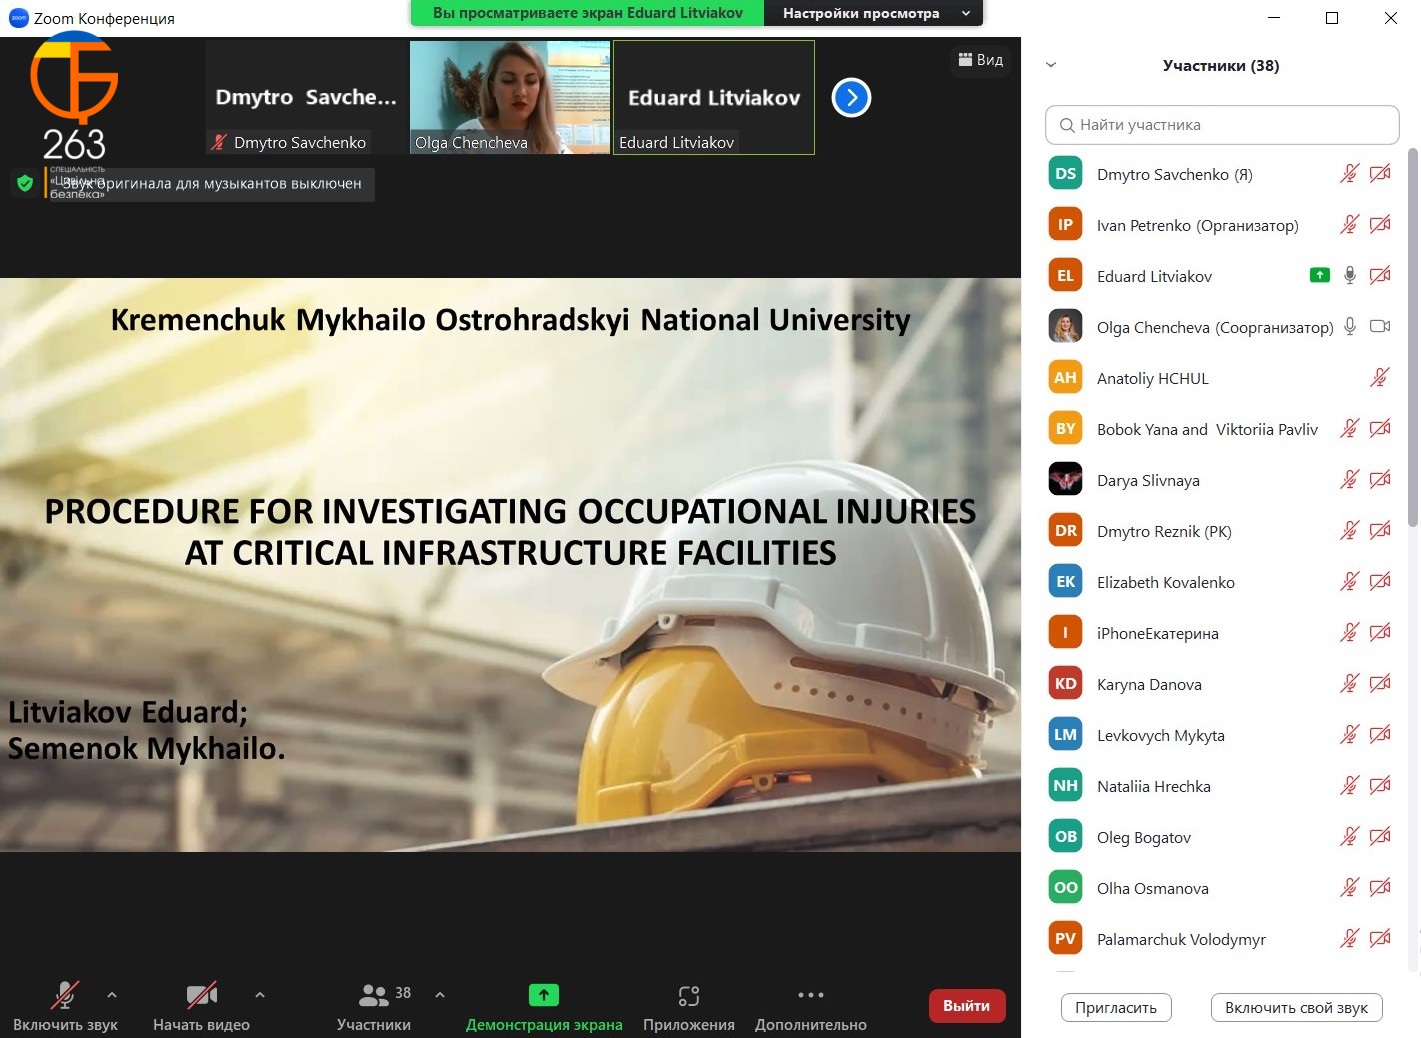
Task: Click the Демонстрация экрана label
Action: (544, 1025)
